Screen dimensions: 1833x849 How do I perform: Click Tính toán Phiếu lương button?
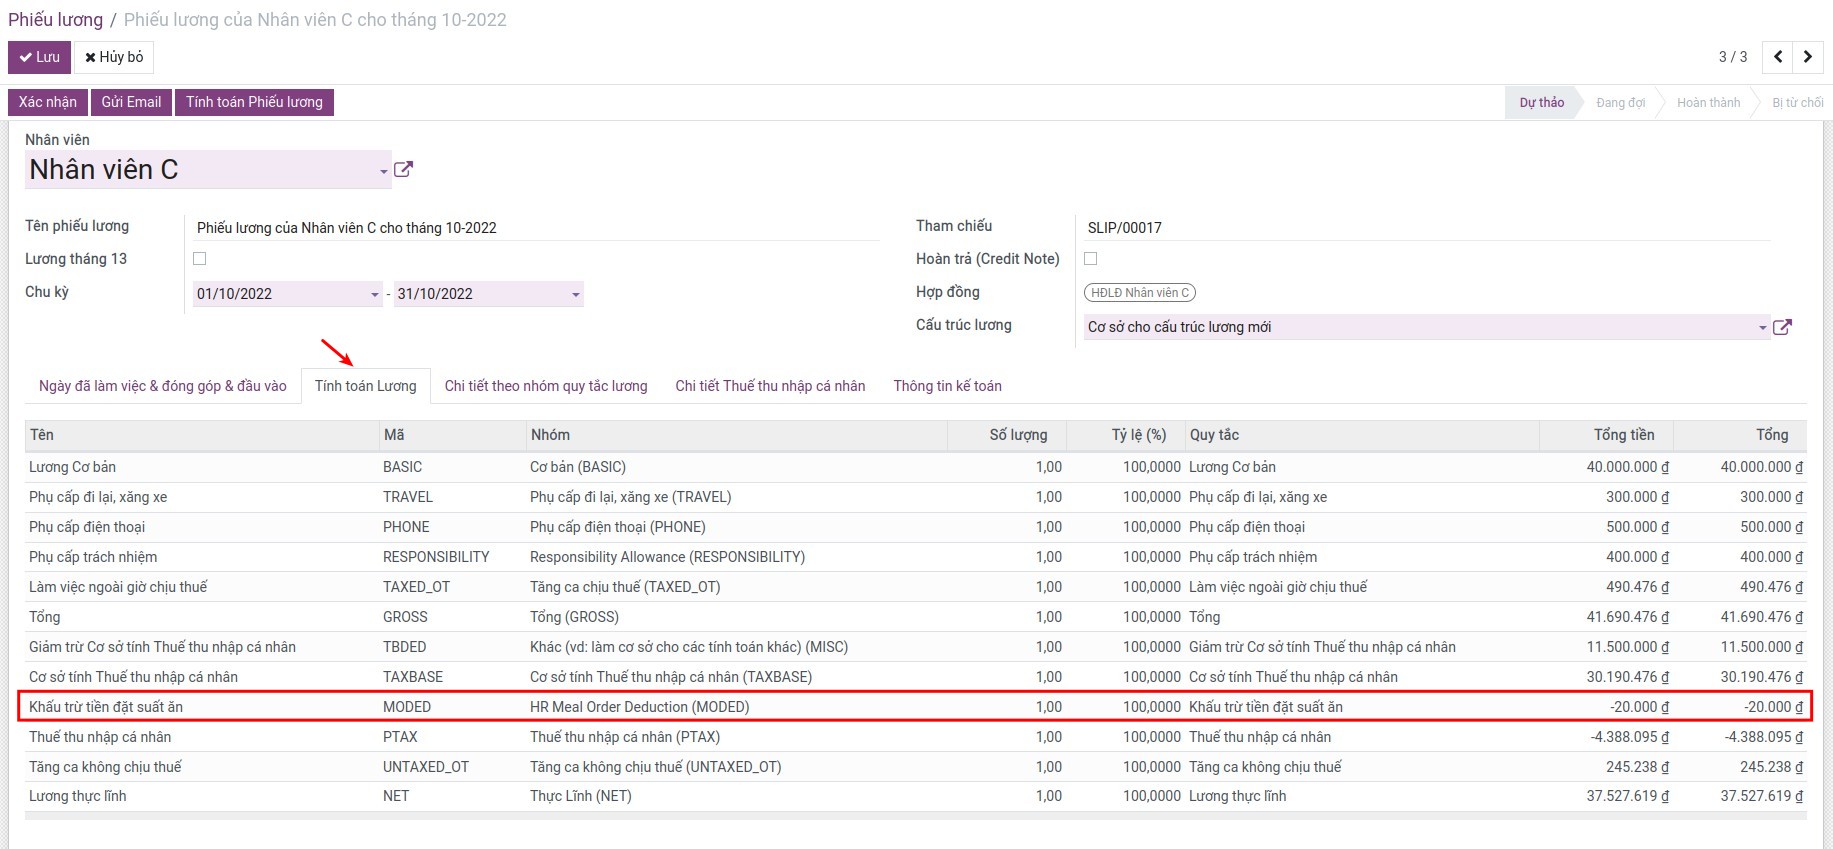pos(254,102)
